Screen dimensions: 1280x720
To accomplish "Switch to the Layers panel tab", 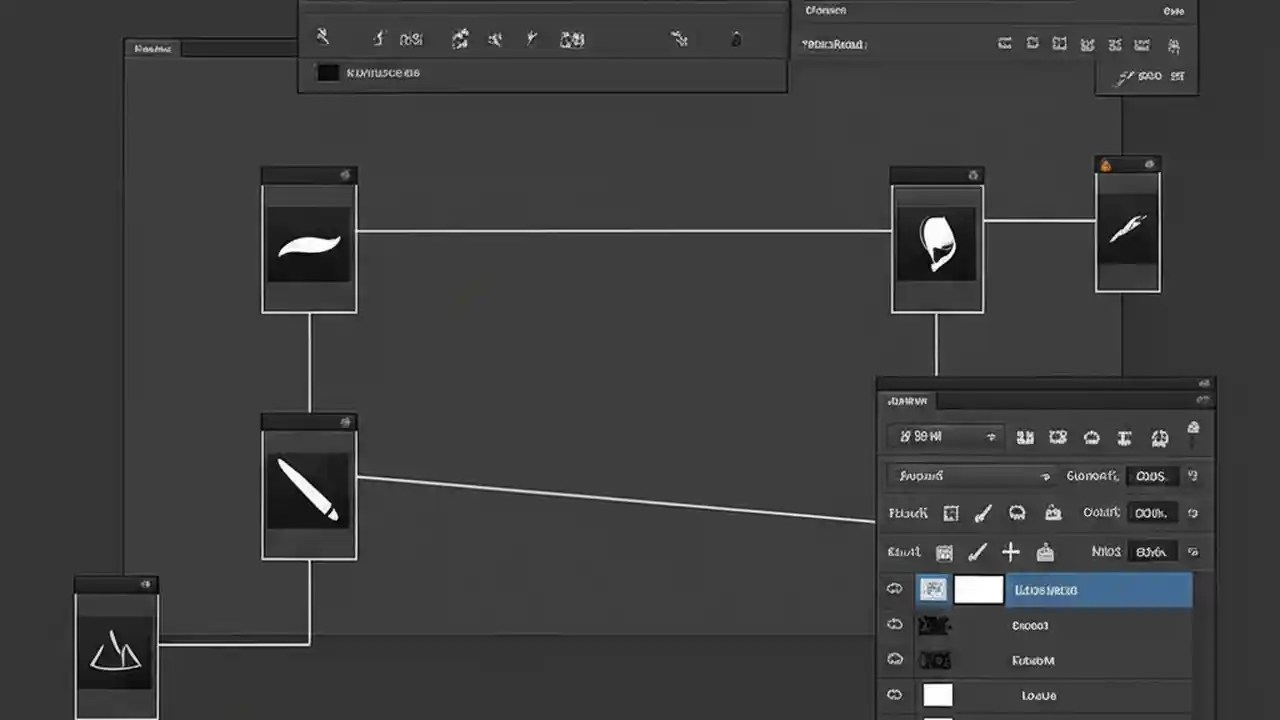I will (x=907, y=400).
